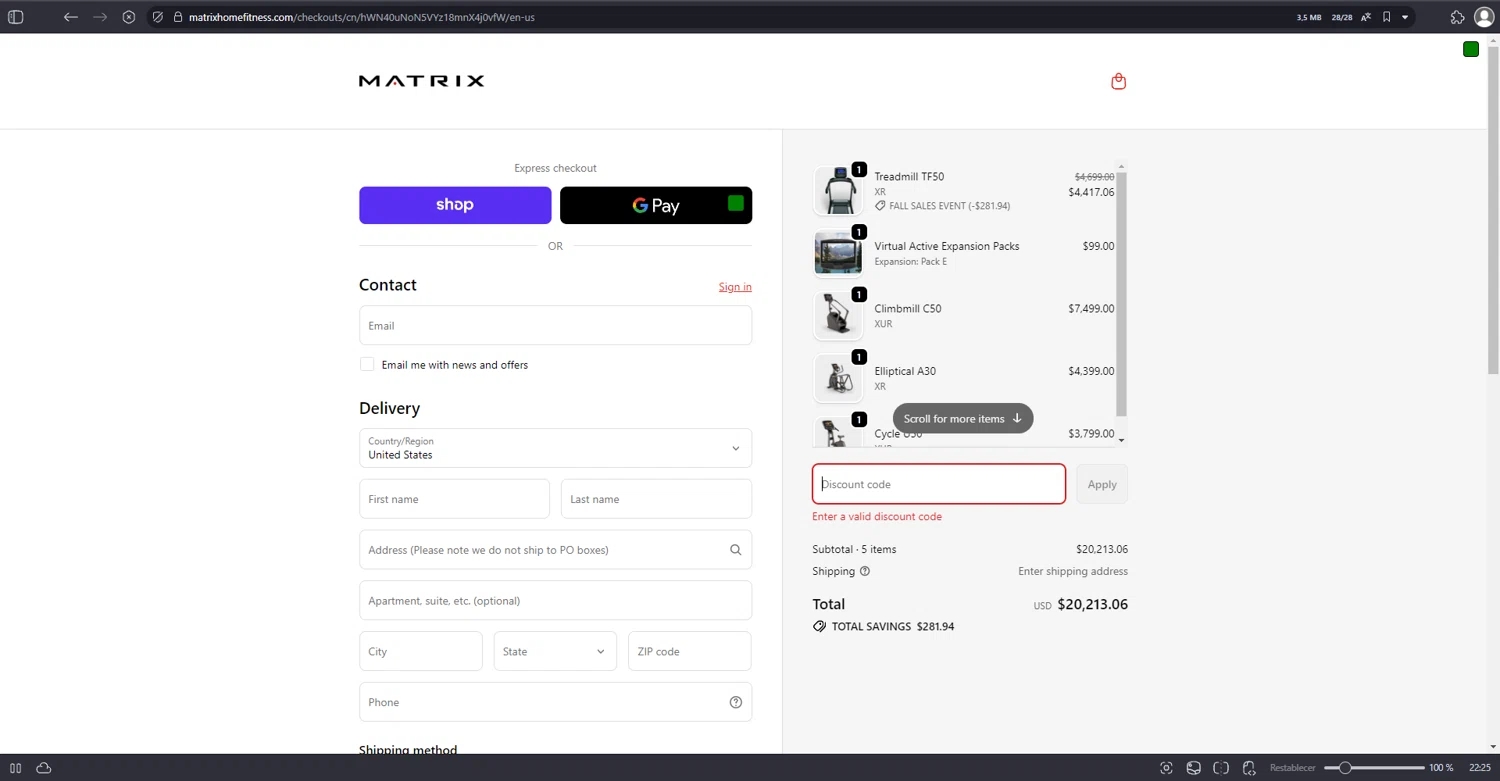The width and height of the screenshot is (1500, 781).
Task: Click the 'Subtotal · 5 items' label
Action: click(854, 549)
